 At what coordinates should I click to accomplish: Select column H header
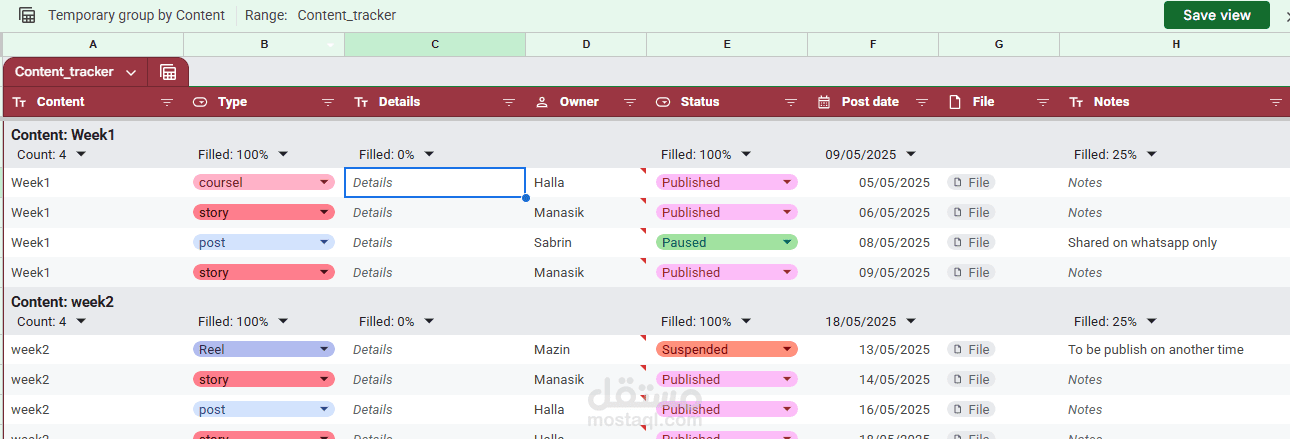(1176, 44)
